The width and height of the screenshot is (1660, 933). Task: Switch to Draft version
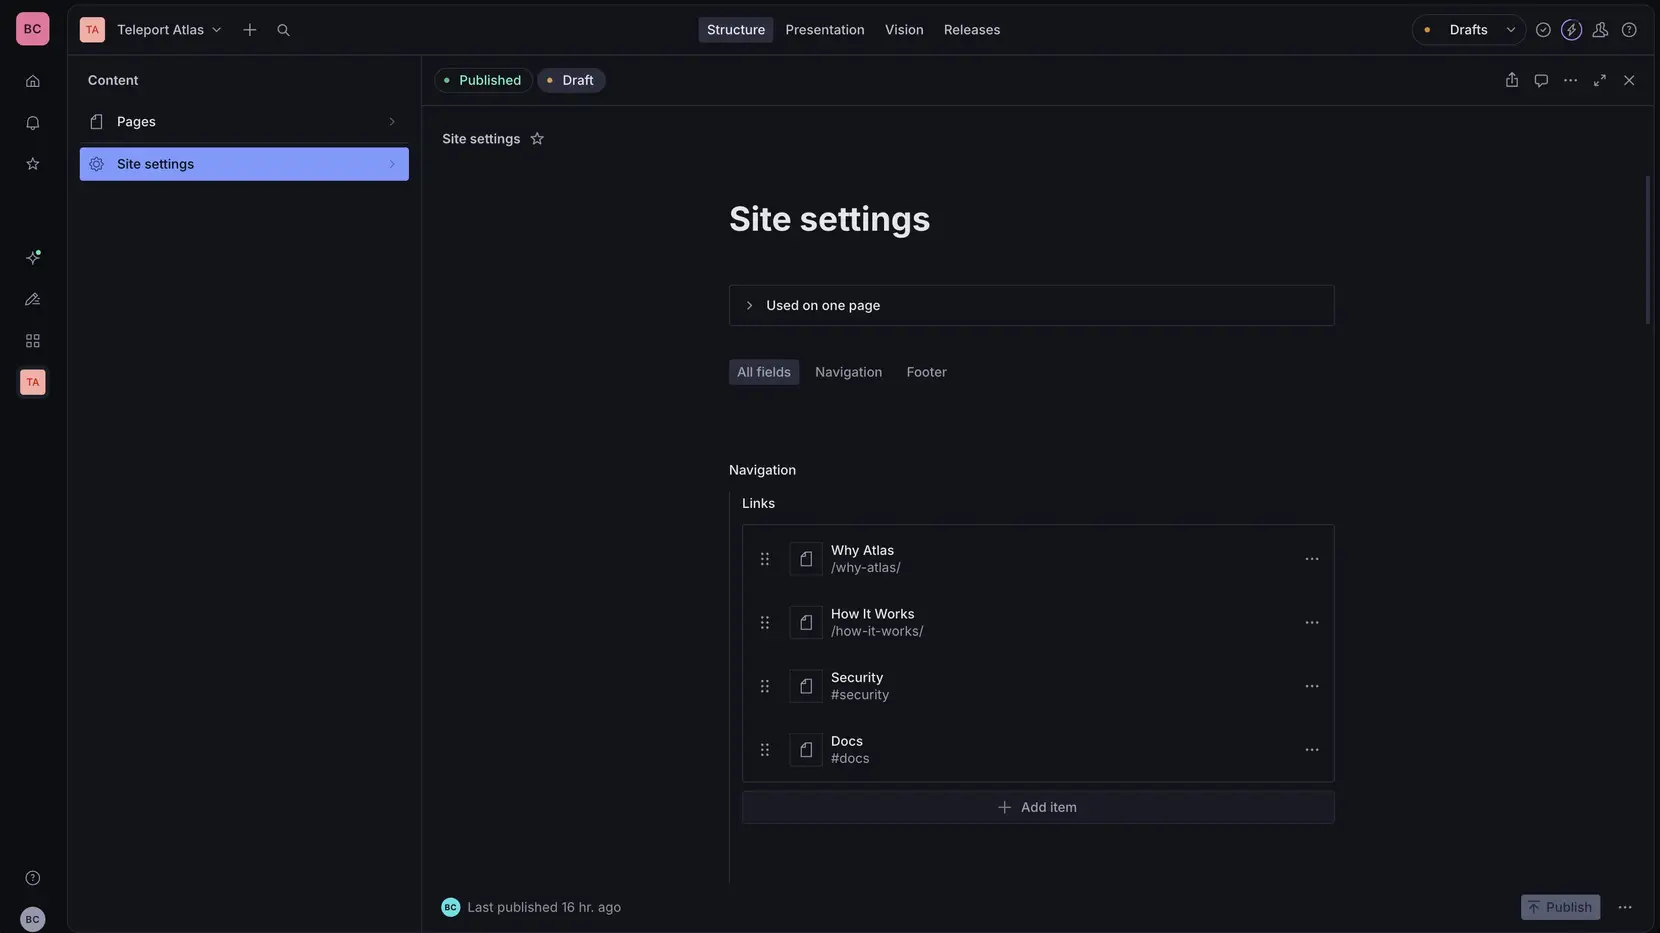tap(571, 80)
